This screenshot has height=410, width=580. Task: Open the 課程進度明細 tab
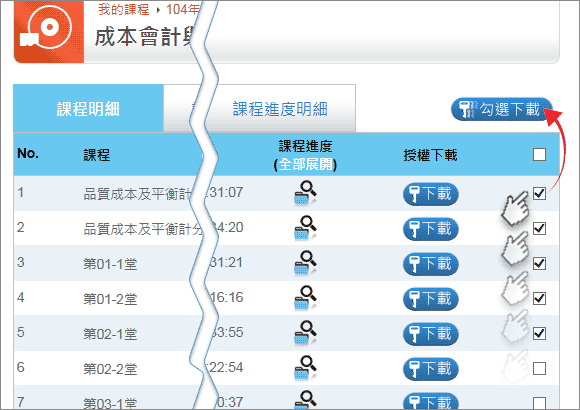280,109
